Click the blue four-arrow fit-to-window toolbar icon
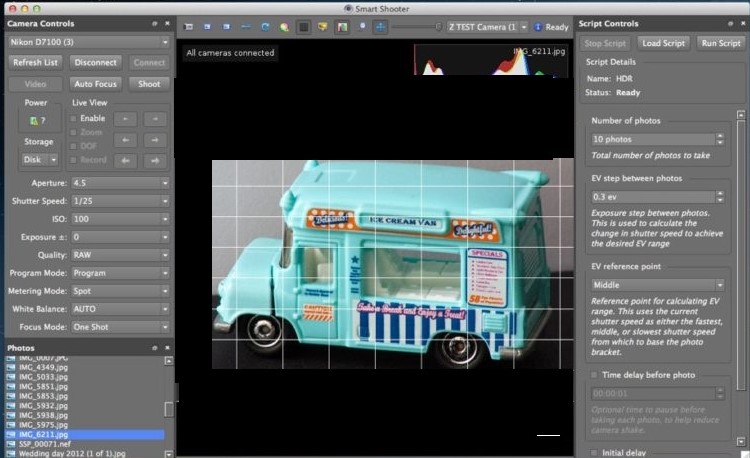 [x=380, y=27]
